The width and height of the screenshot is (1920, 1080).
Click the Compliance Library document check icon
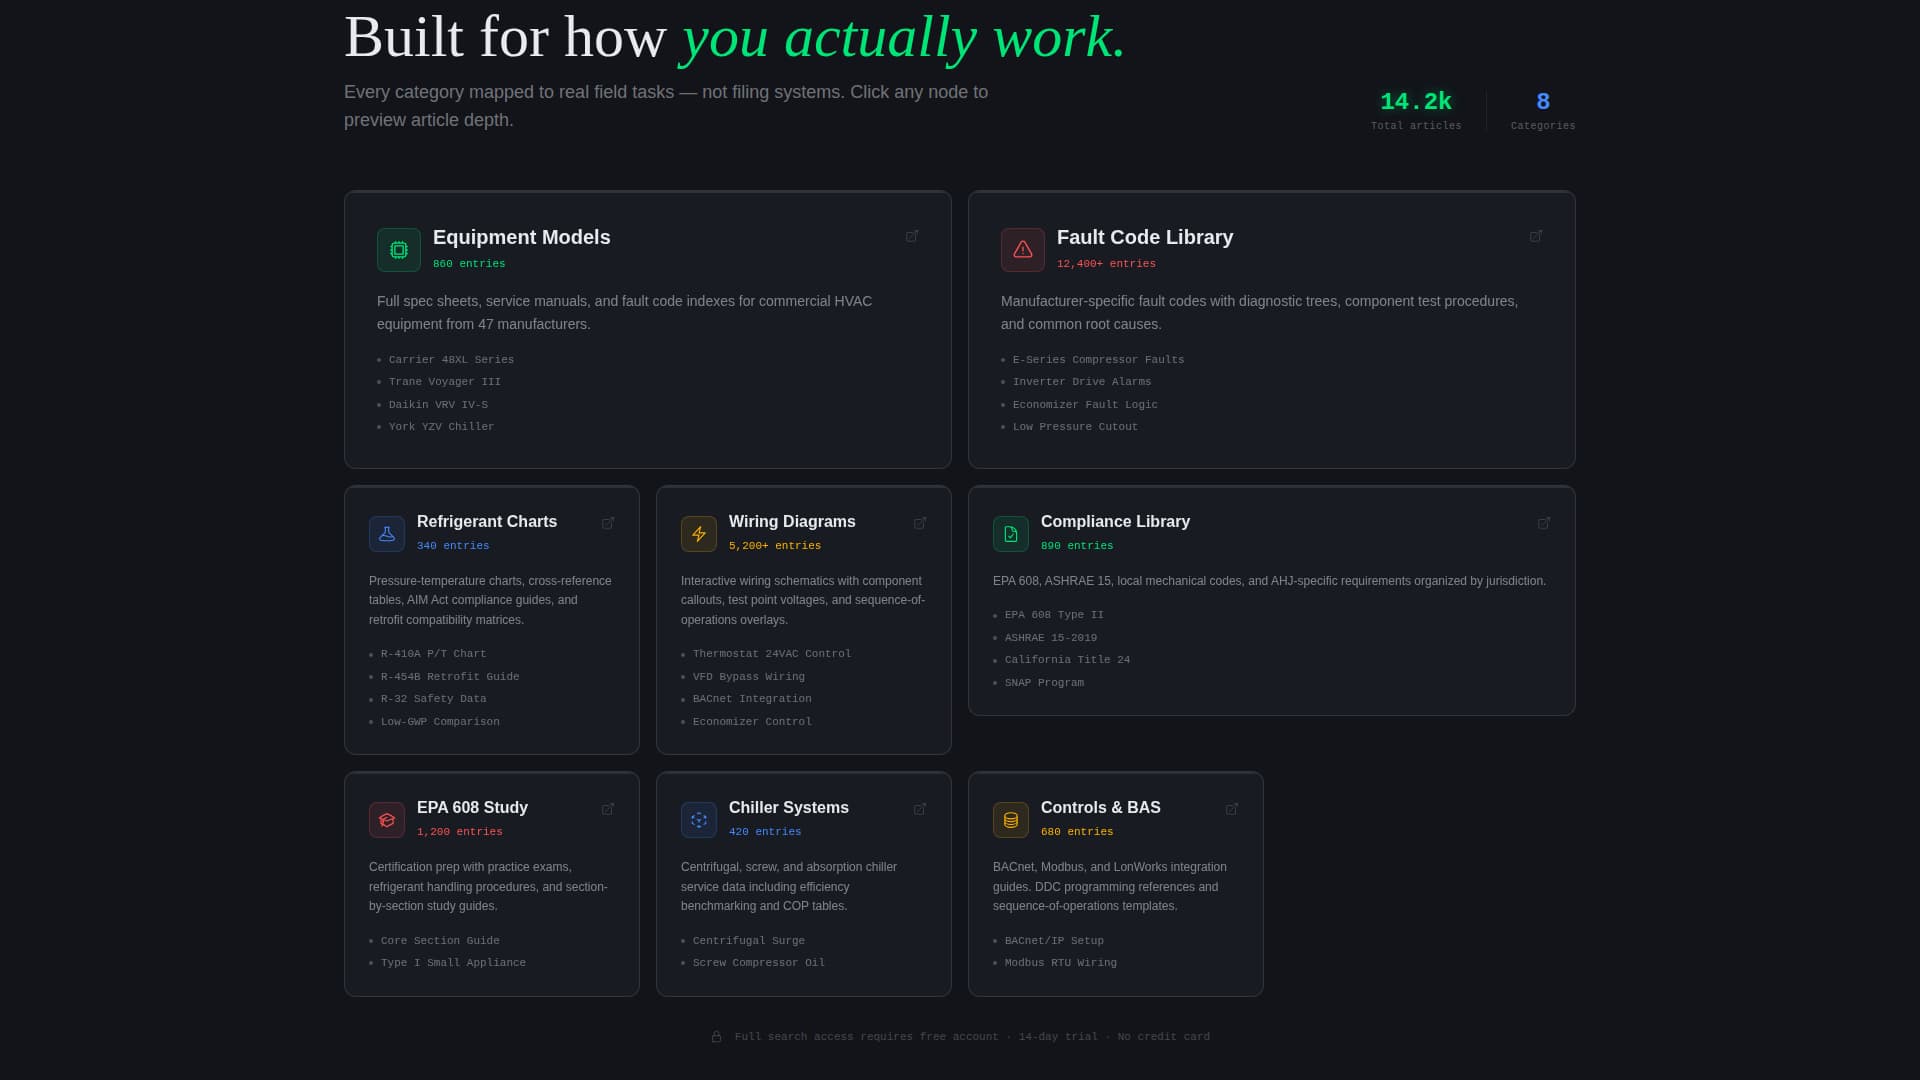point(1011,534)
